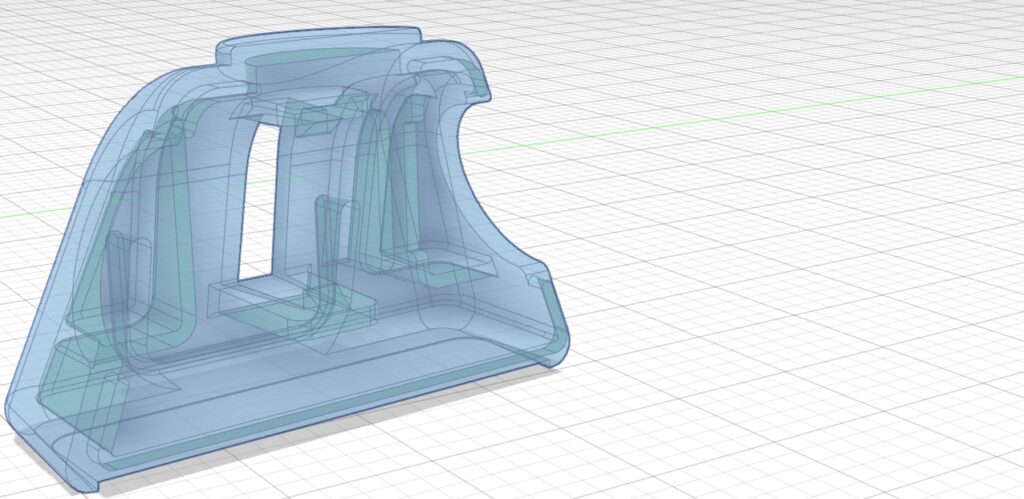Click the bottom-right corner tip of the base
Screen dimensions: 1024x499
click(553, 361)
